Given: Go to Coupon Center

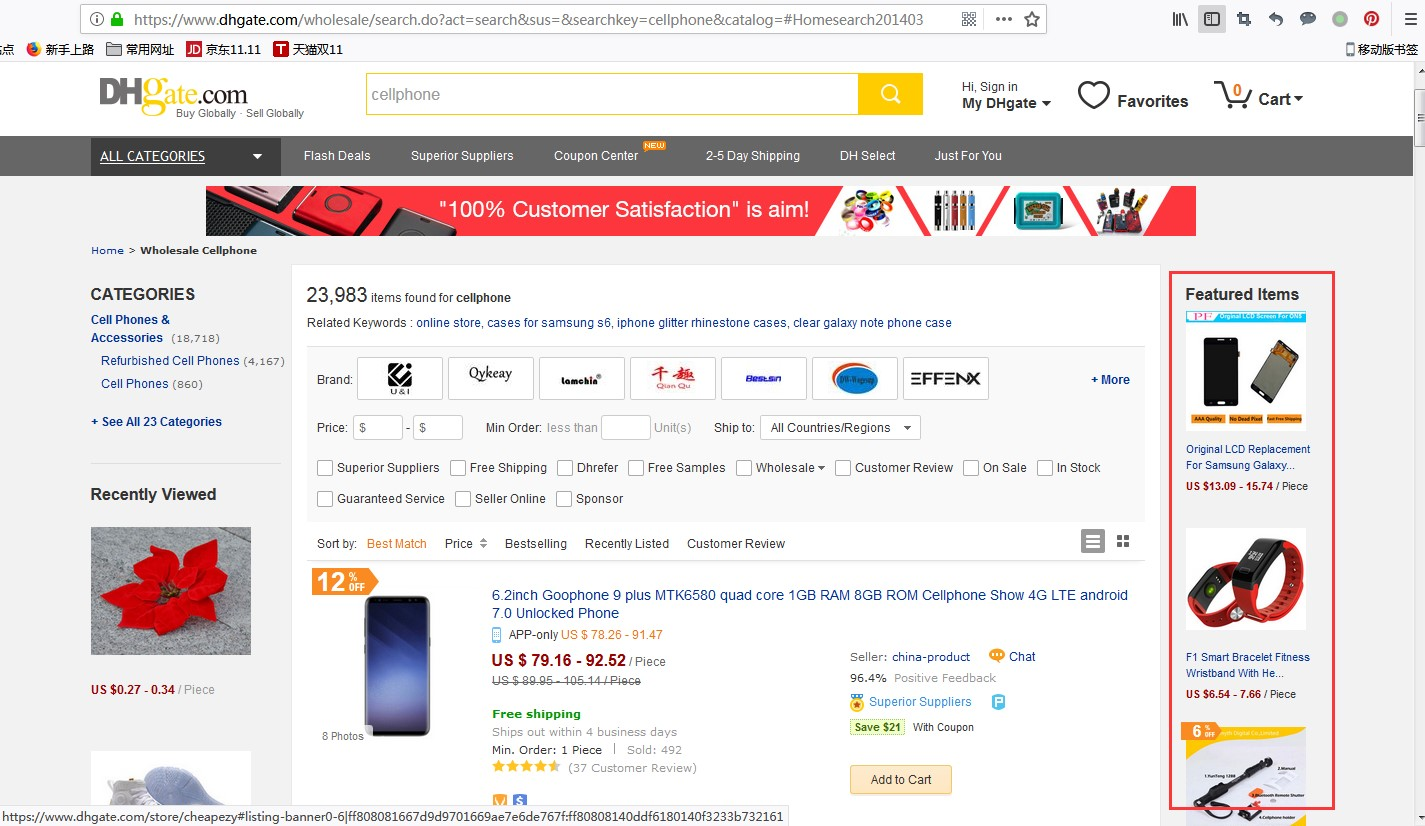Looking at the screenshot, I should point(596,156).
